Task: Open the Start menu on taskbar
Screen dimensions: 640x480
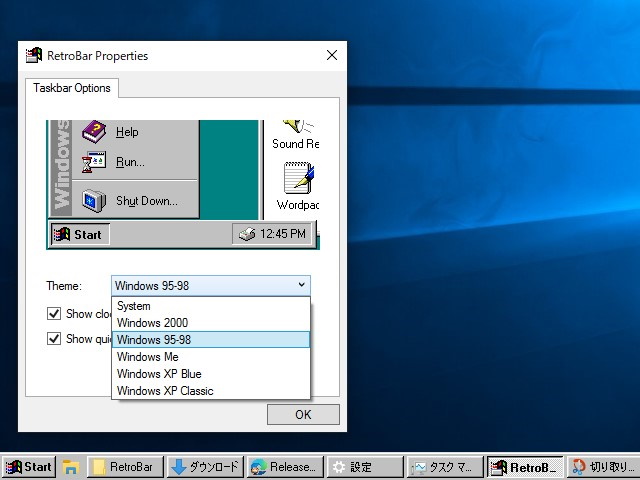Action: (28, 467)
